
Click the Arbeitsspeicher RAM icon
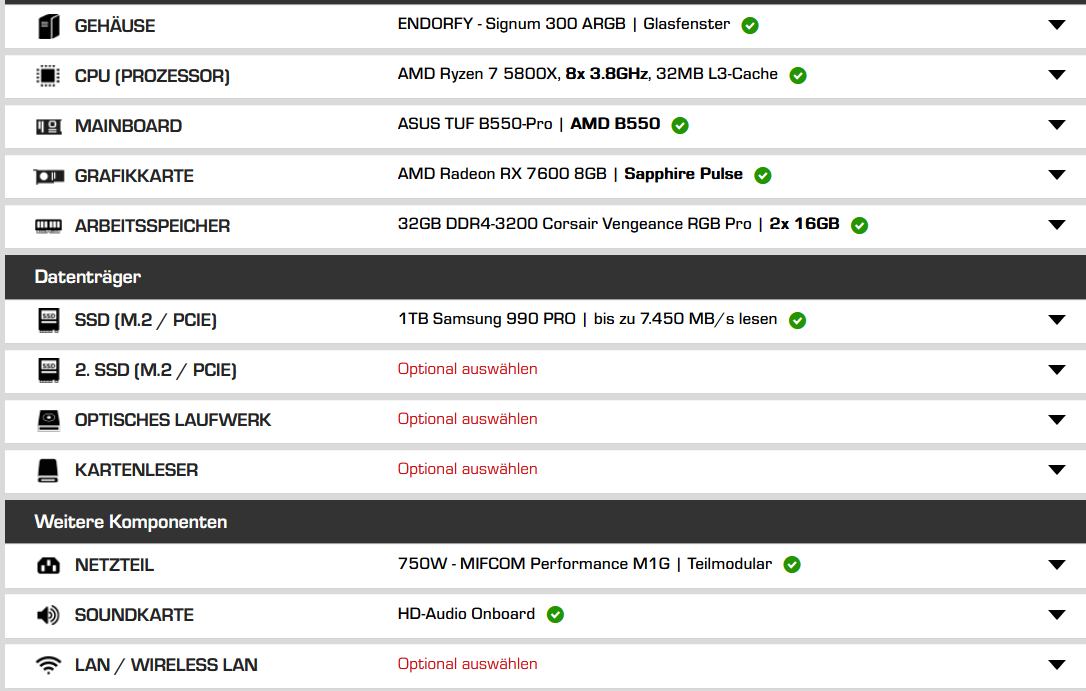click(x=48, y=226)
